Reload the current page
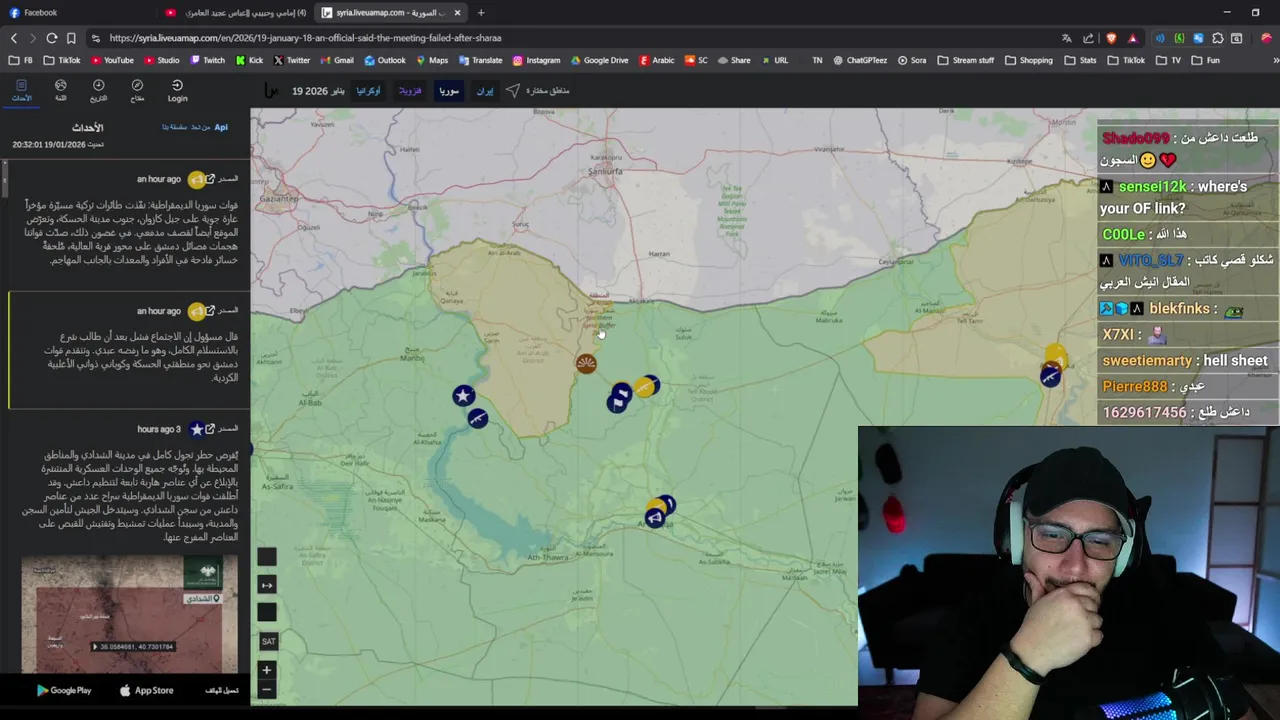Screen dimensions: 1280x720 point(52,38)
